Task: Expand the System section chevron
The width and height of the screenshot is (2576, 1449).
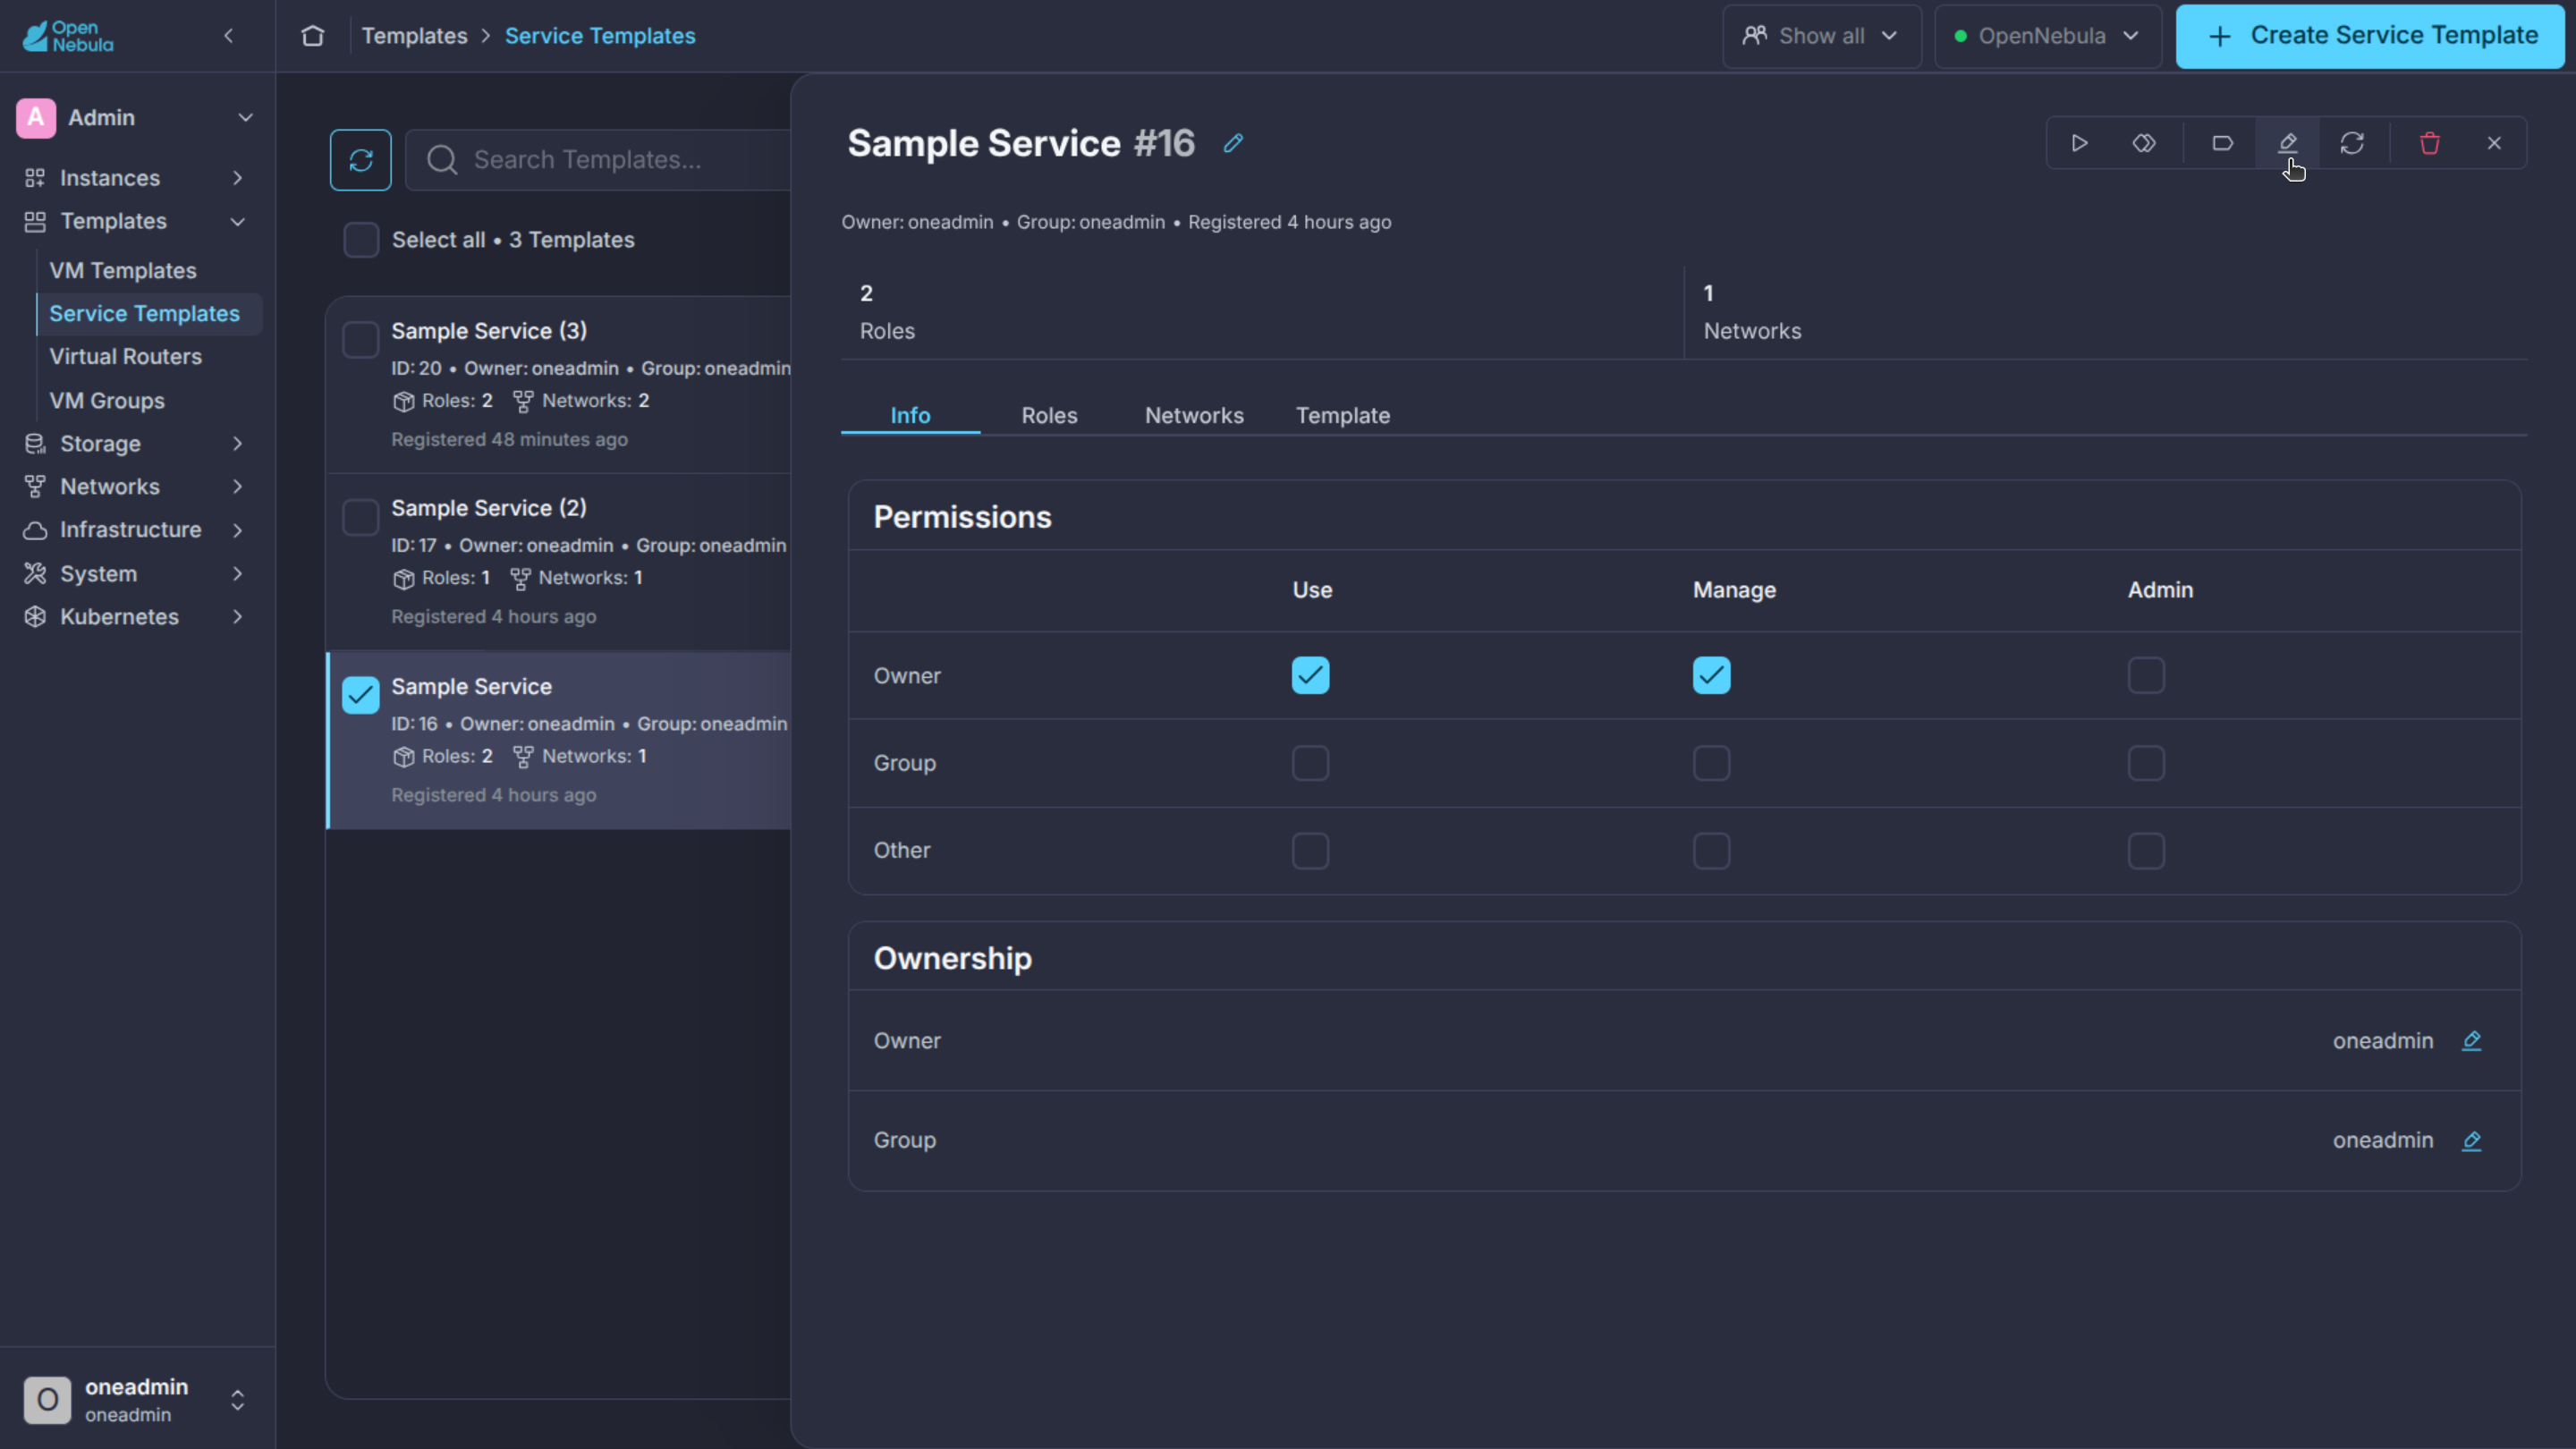Action: click(238, 574)
